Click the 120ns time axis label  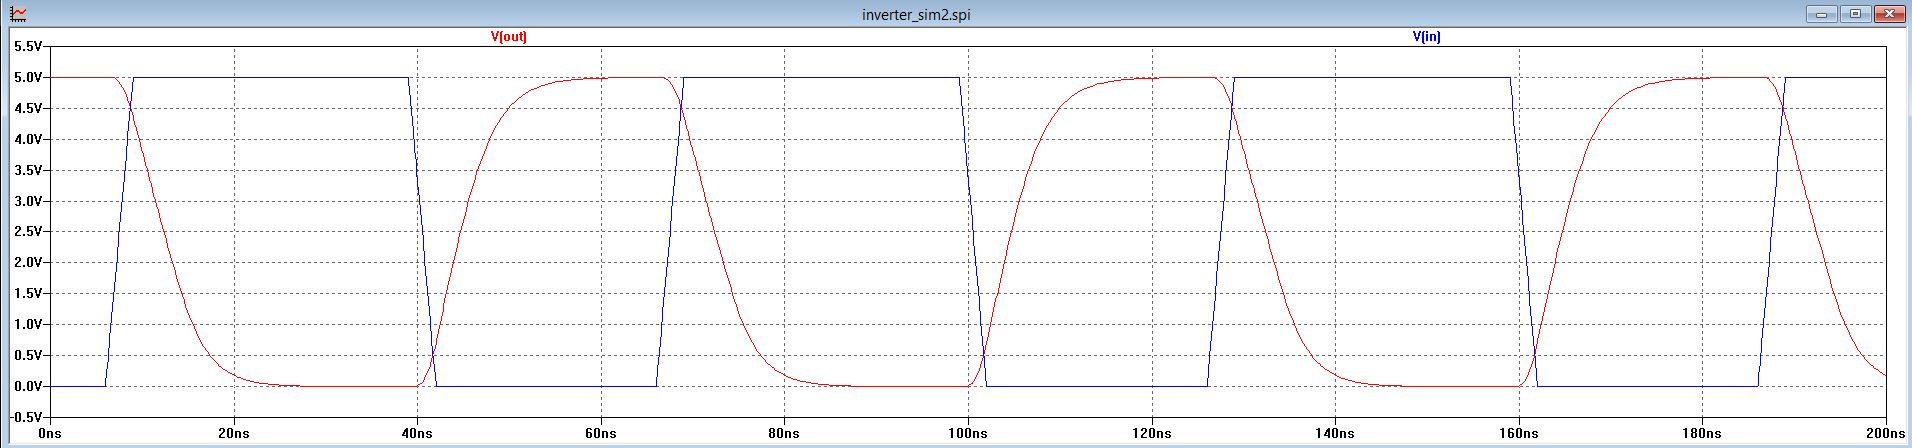(x=1152, y=434)
